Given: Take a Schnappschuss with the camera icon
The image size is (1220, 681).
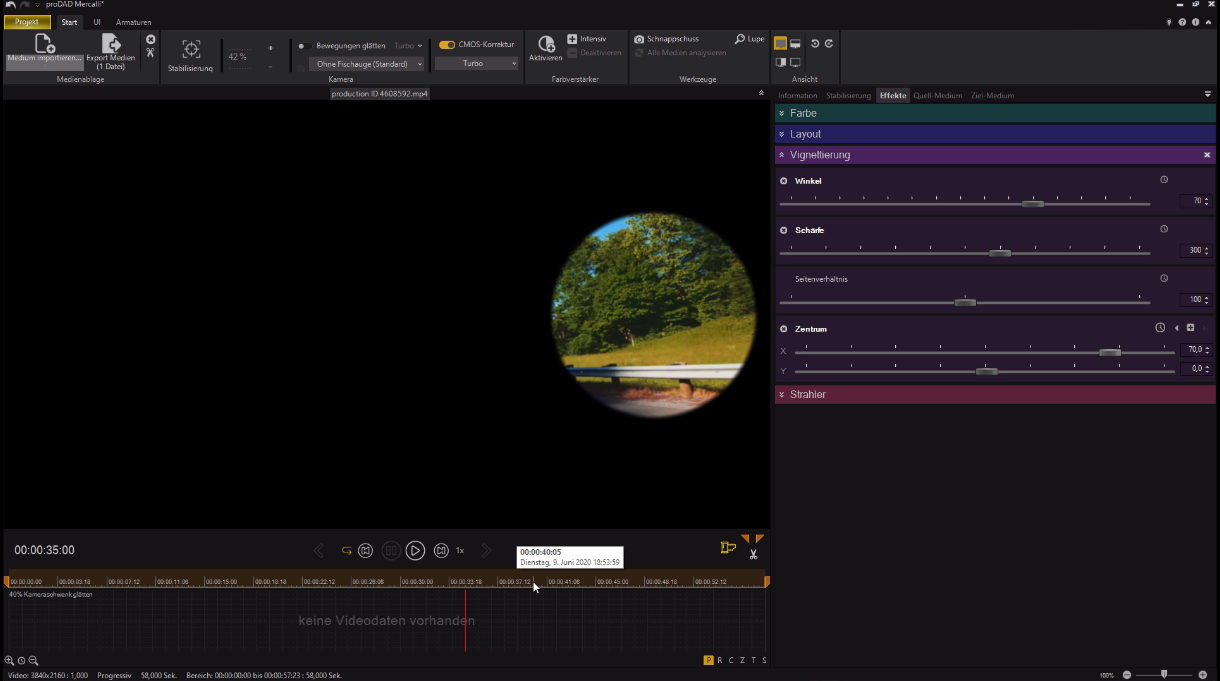Looking at the screenshot, I should tap(639, 39).
